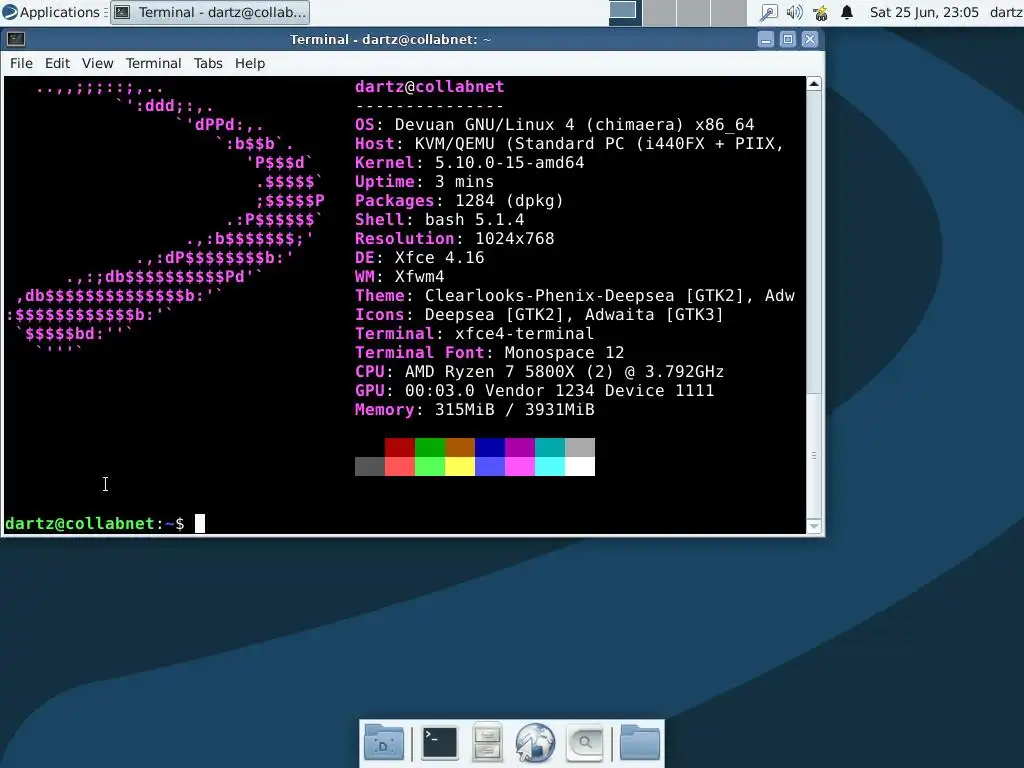
Task: Click the bright yellow color block
Action: [460, 466]
